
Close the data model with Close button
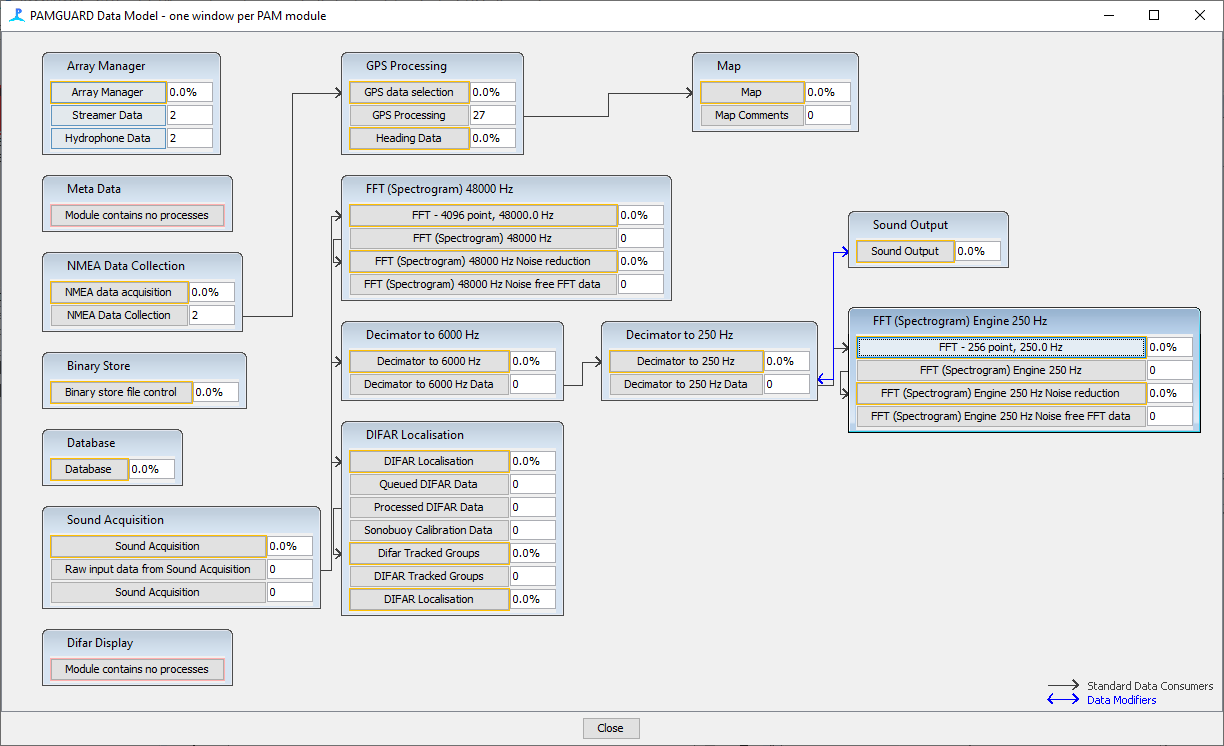pyautogui.click(x=611, y=728)
